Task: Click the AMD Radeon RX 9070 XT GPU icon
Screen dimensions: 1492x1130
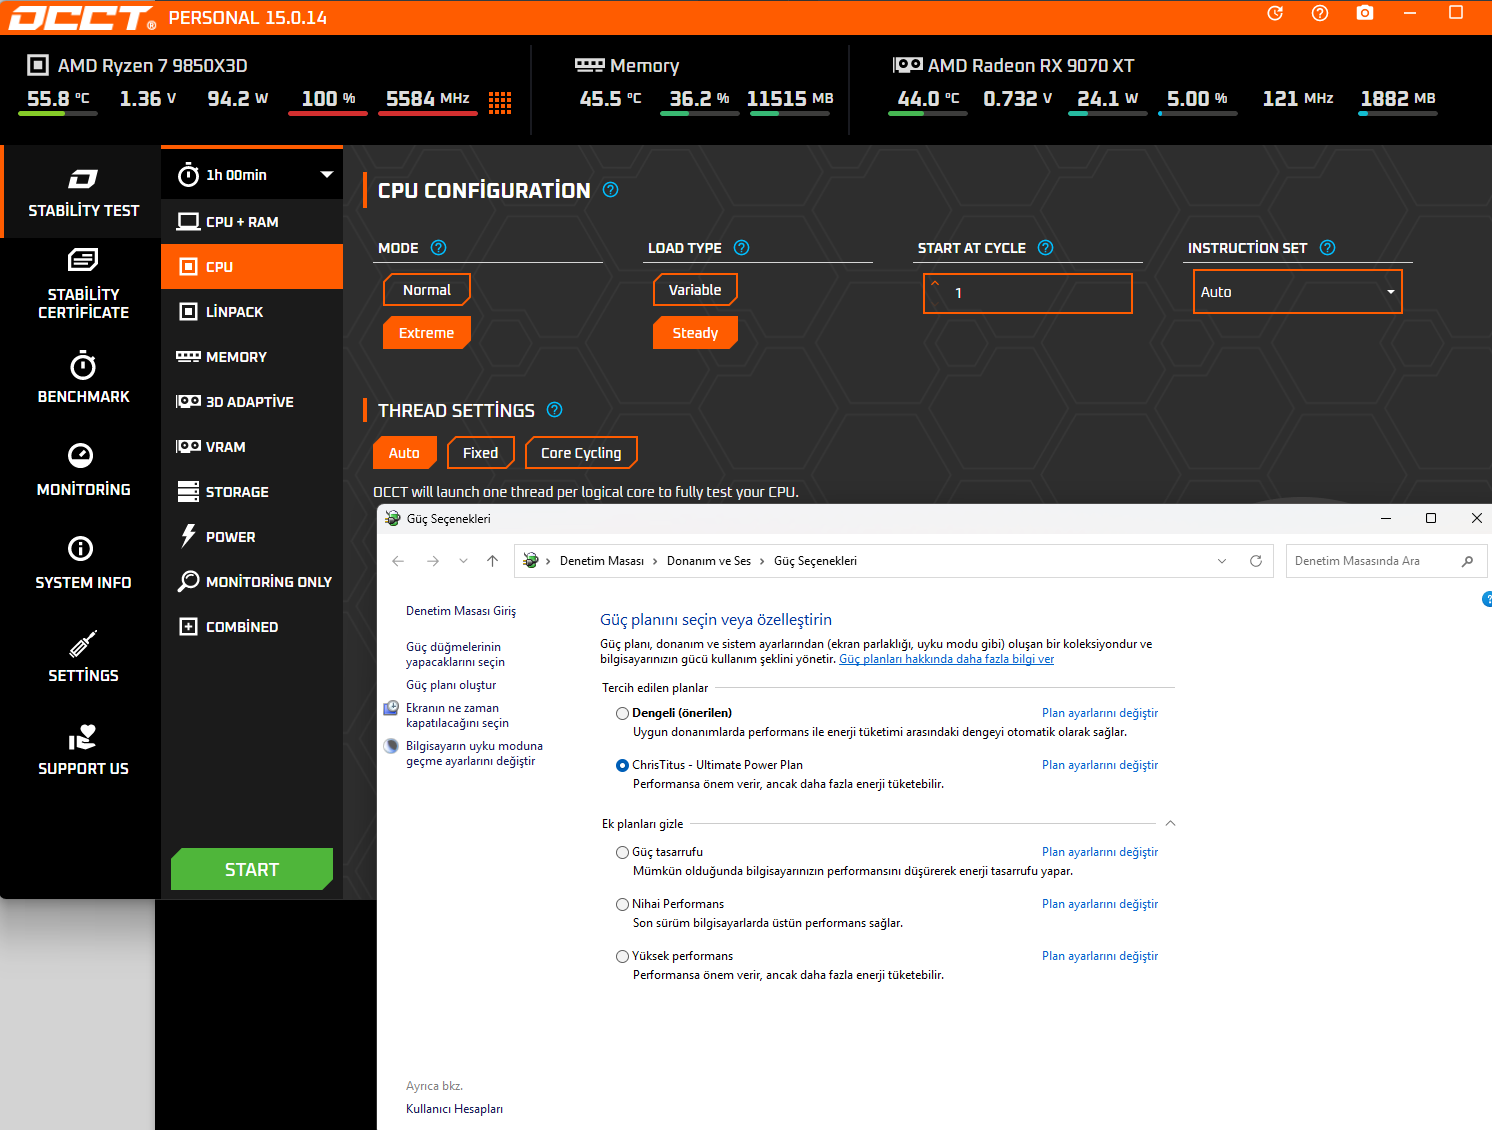Action: [908, 65]
